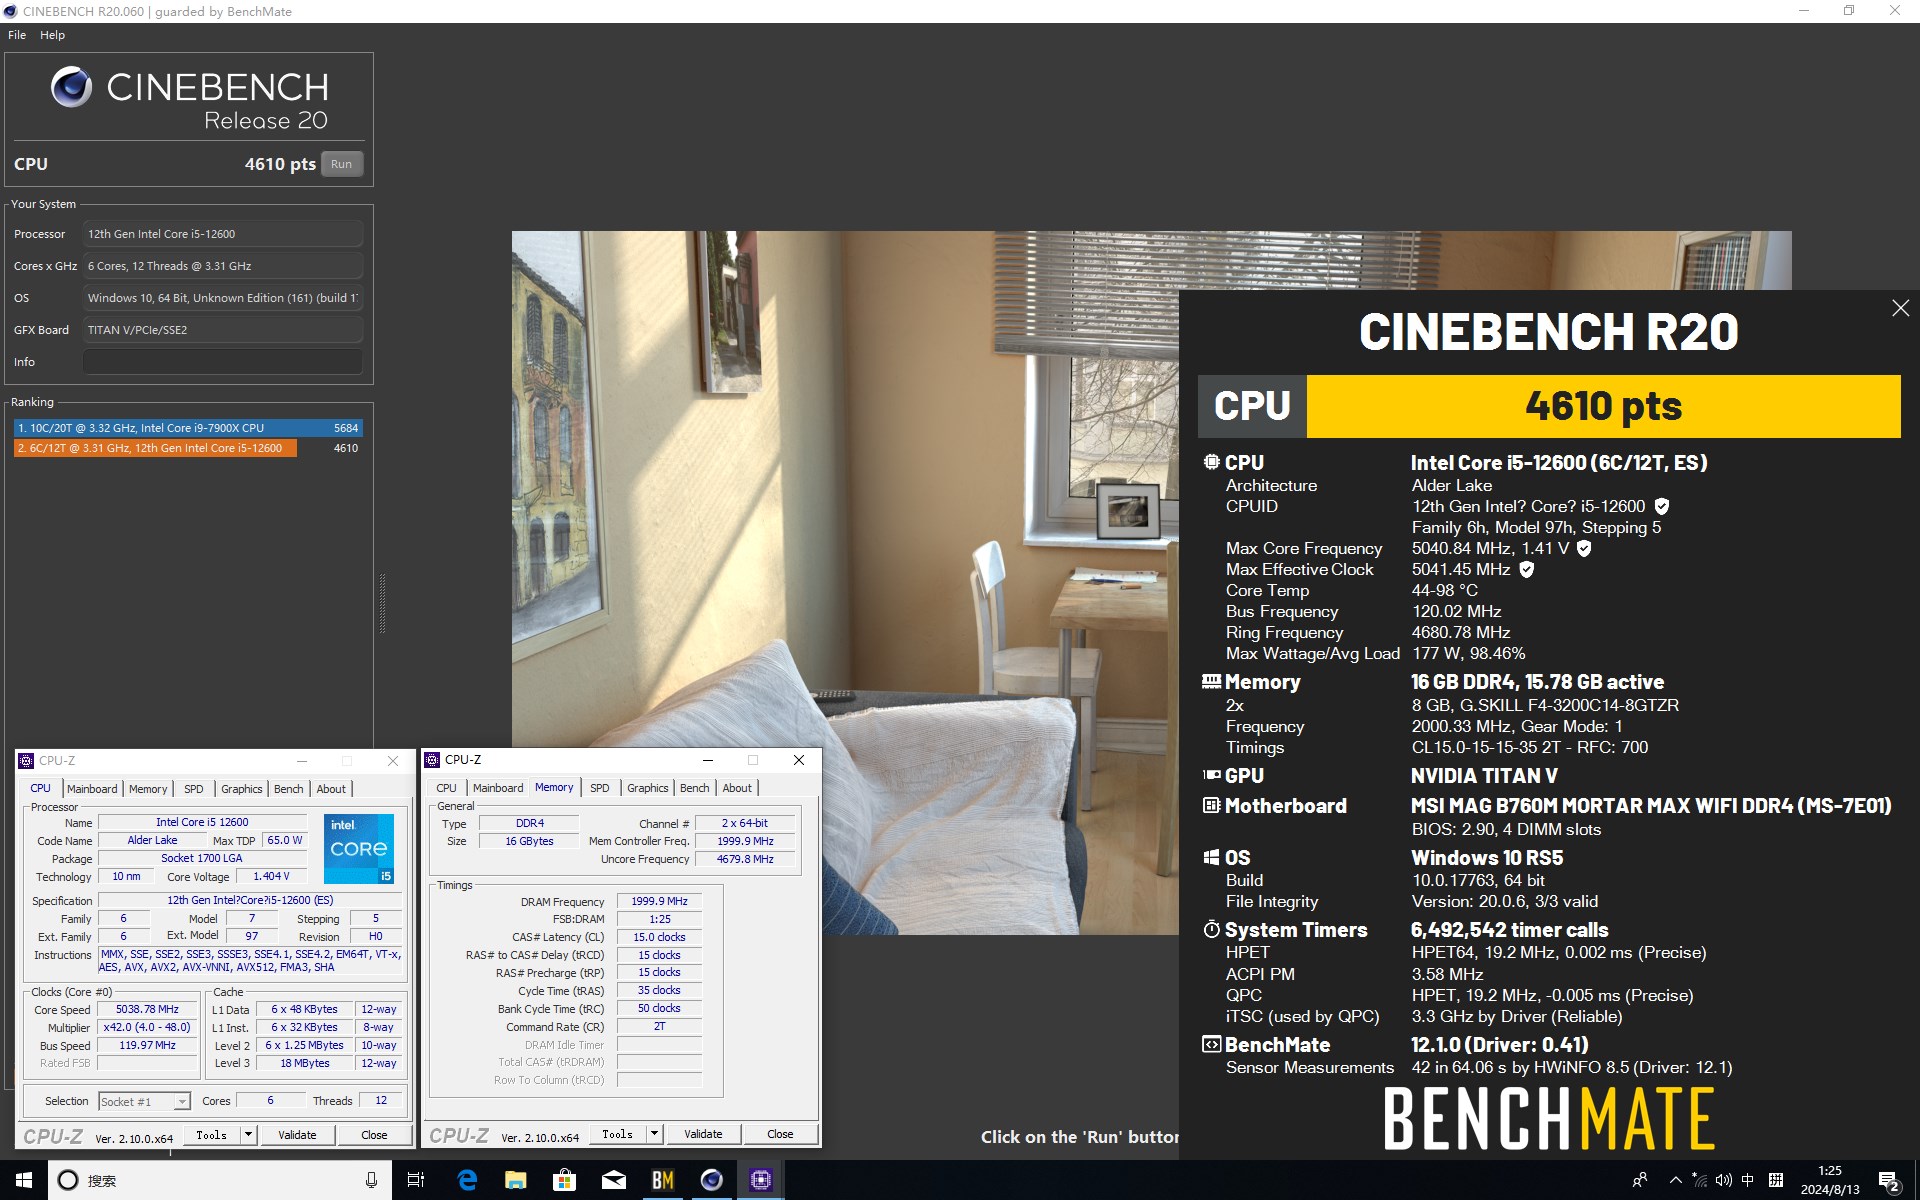Open clock showing 1:25 2024/8/13
This screenshot has height=1200, width=1920.
[1830, 1180]
